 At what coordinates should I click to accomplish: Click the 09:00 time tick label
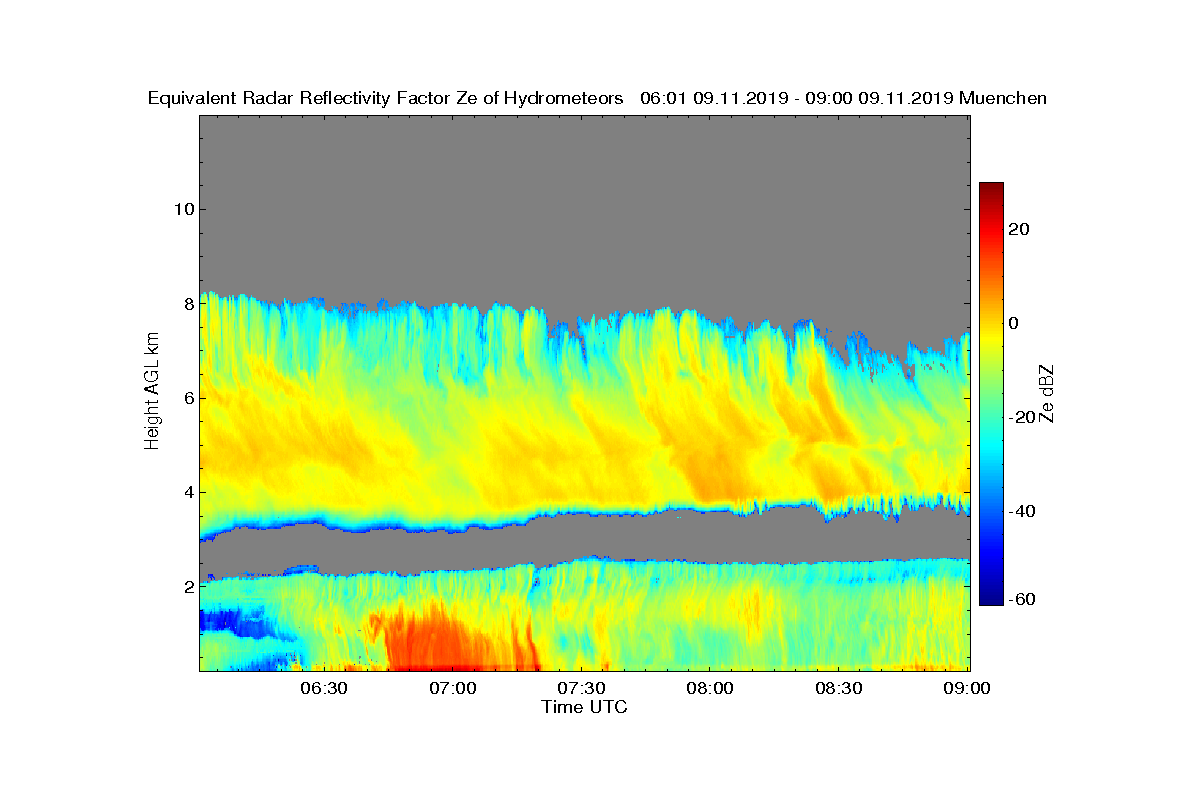point(968,688)
